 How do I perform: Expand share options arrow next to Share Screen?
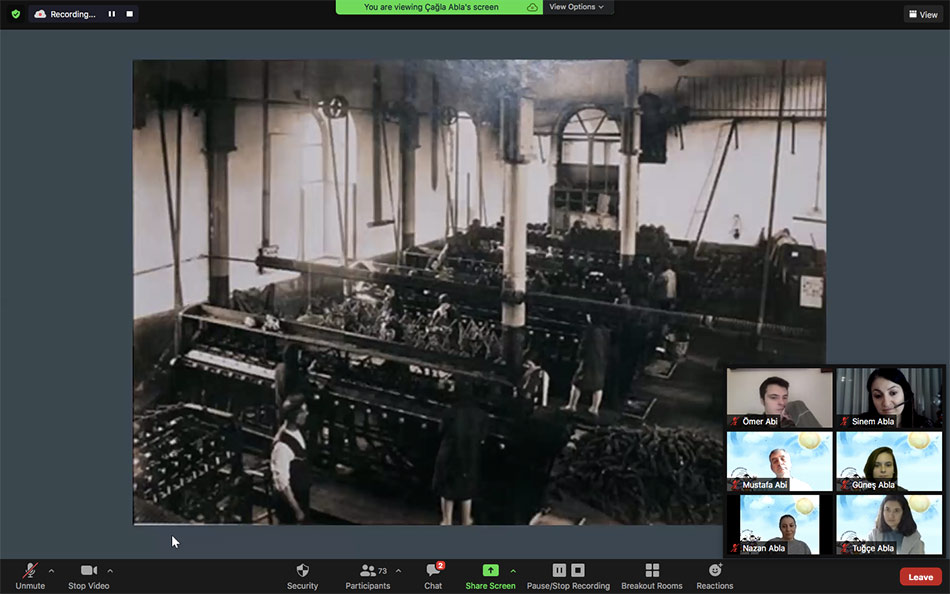point(513,570)
